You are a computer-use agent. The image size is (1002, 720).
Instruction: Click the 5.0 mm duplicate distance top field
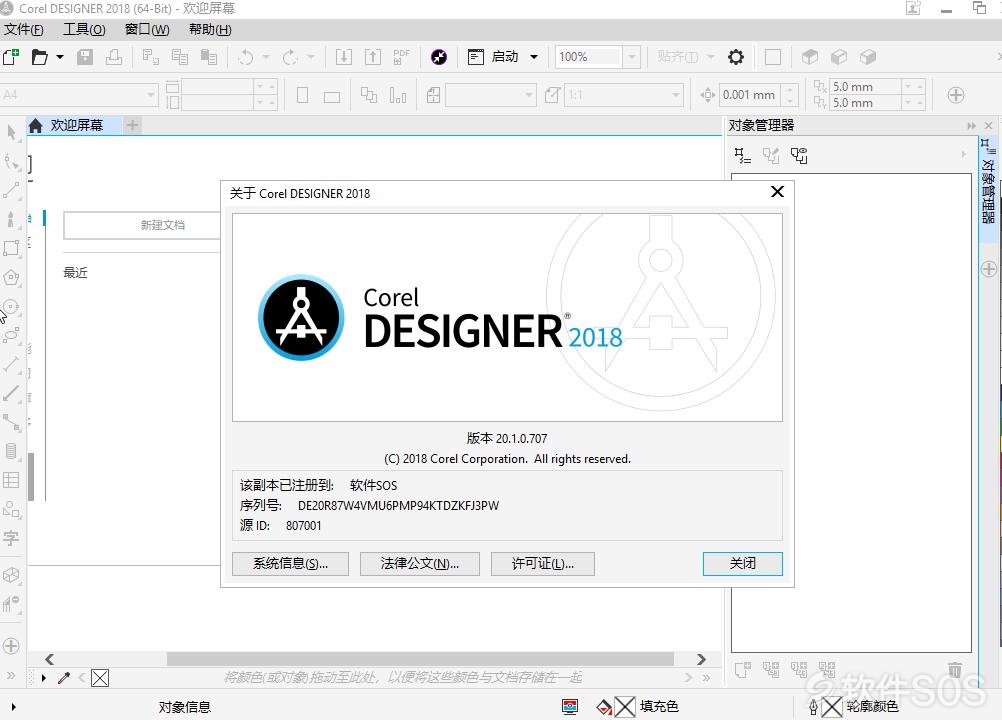tap(866, 87)
